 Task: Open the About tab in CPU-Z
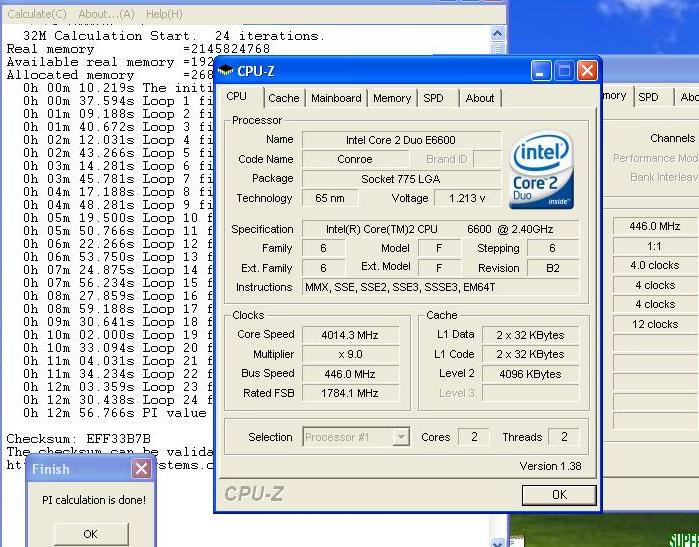tap(480, 98)
